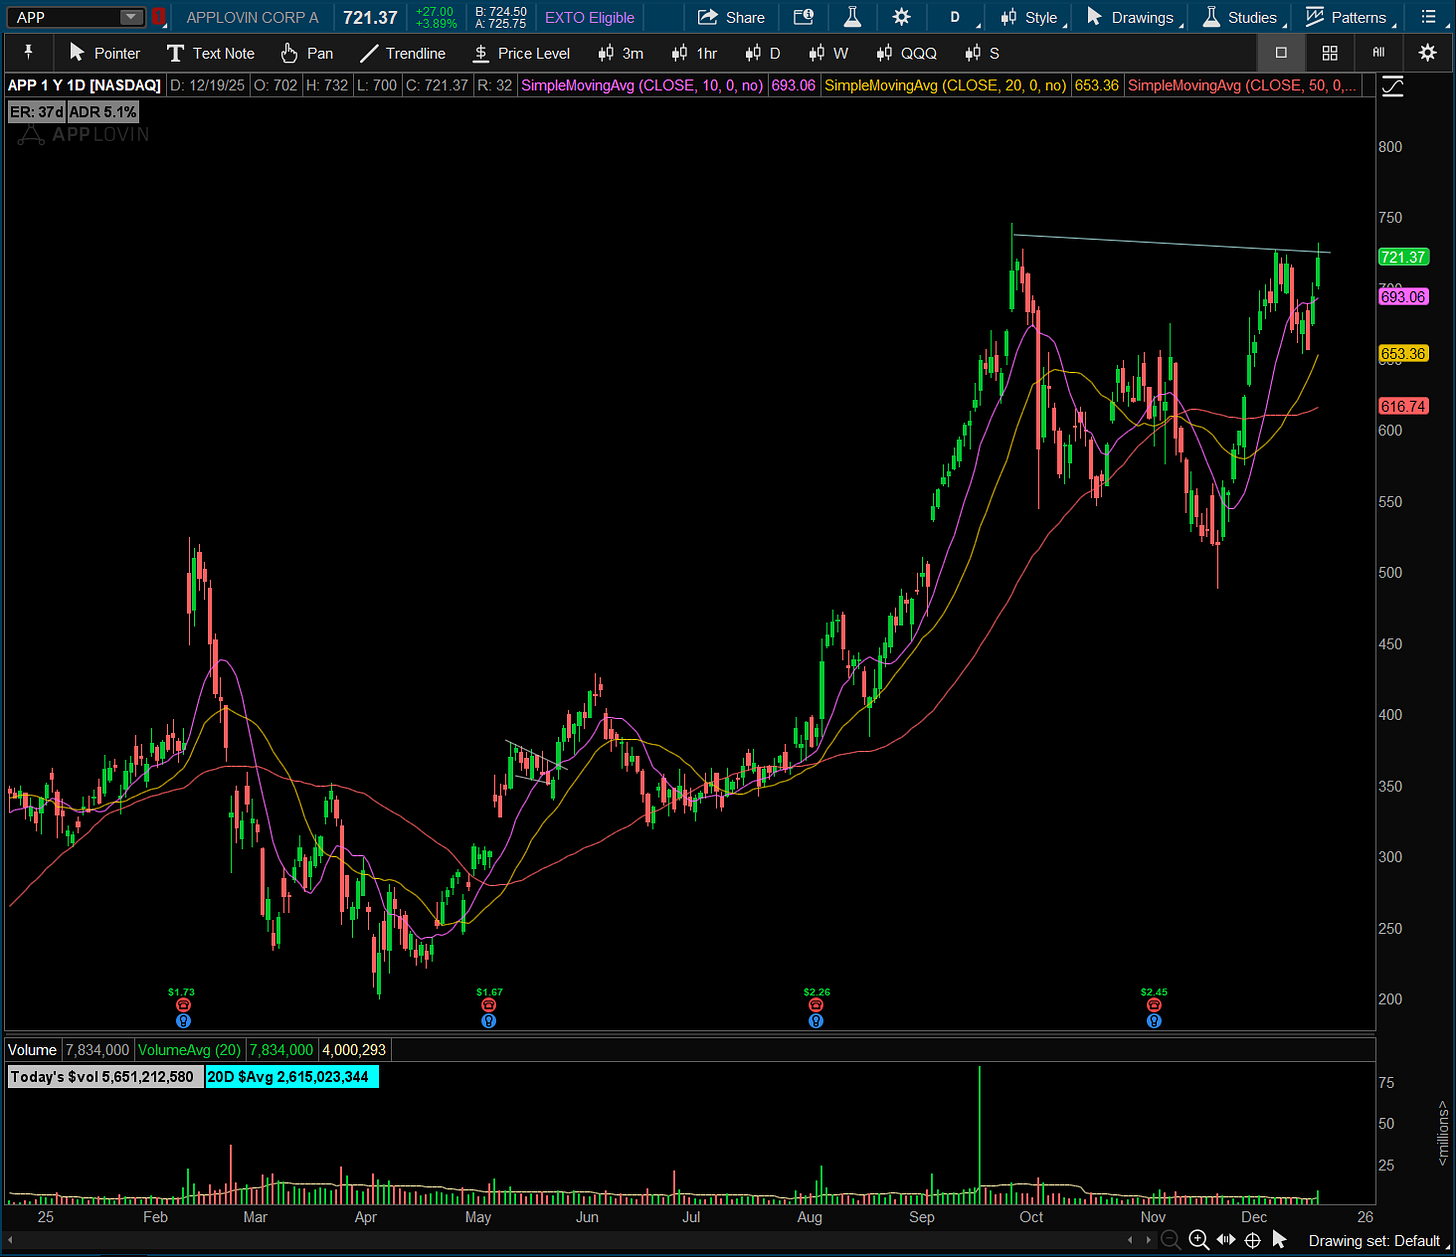Click the ER: 37d label
The height and width of the screenshot is (1257, 1456).
pos(36,112)
